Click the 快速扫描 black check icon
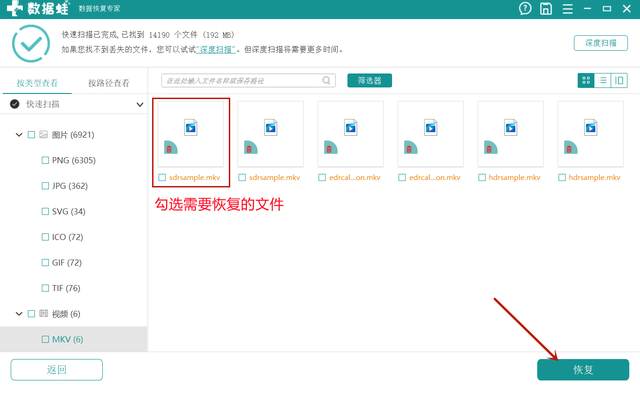 (x=15, y=104)
